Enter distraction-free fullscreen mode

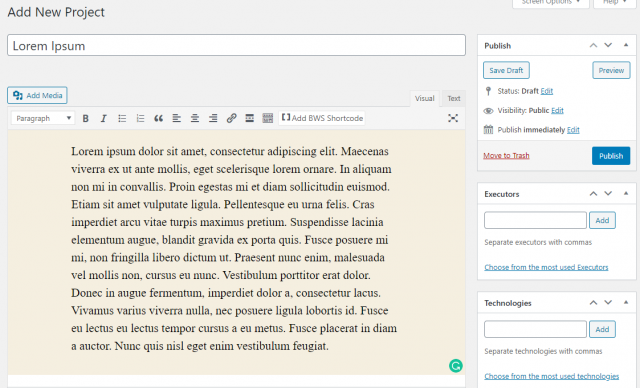click(453, 118)
